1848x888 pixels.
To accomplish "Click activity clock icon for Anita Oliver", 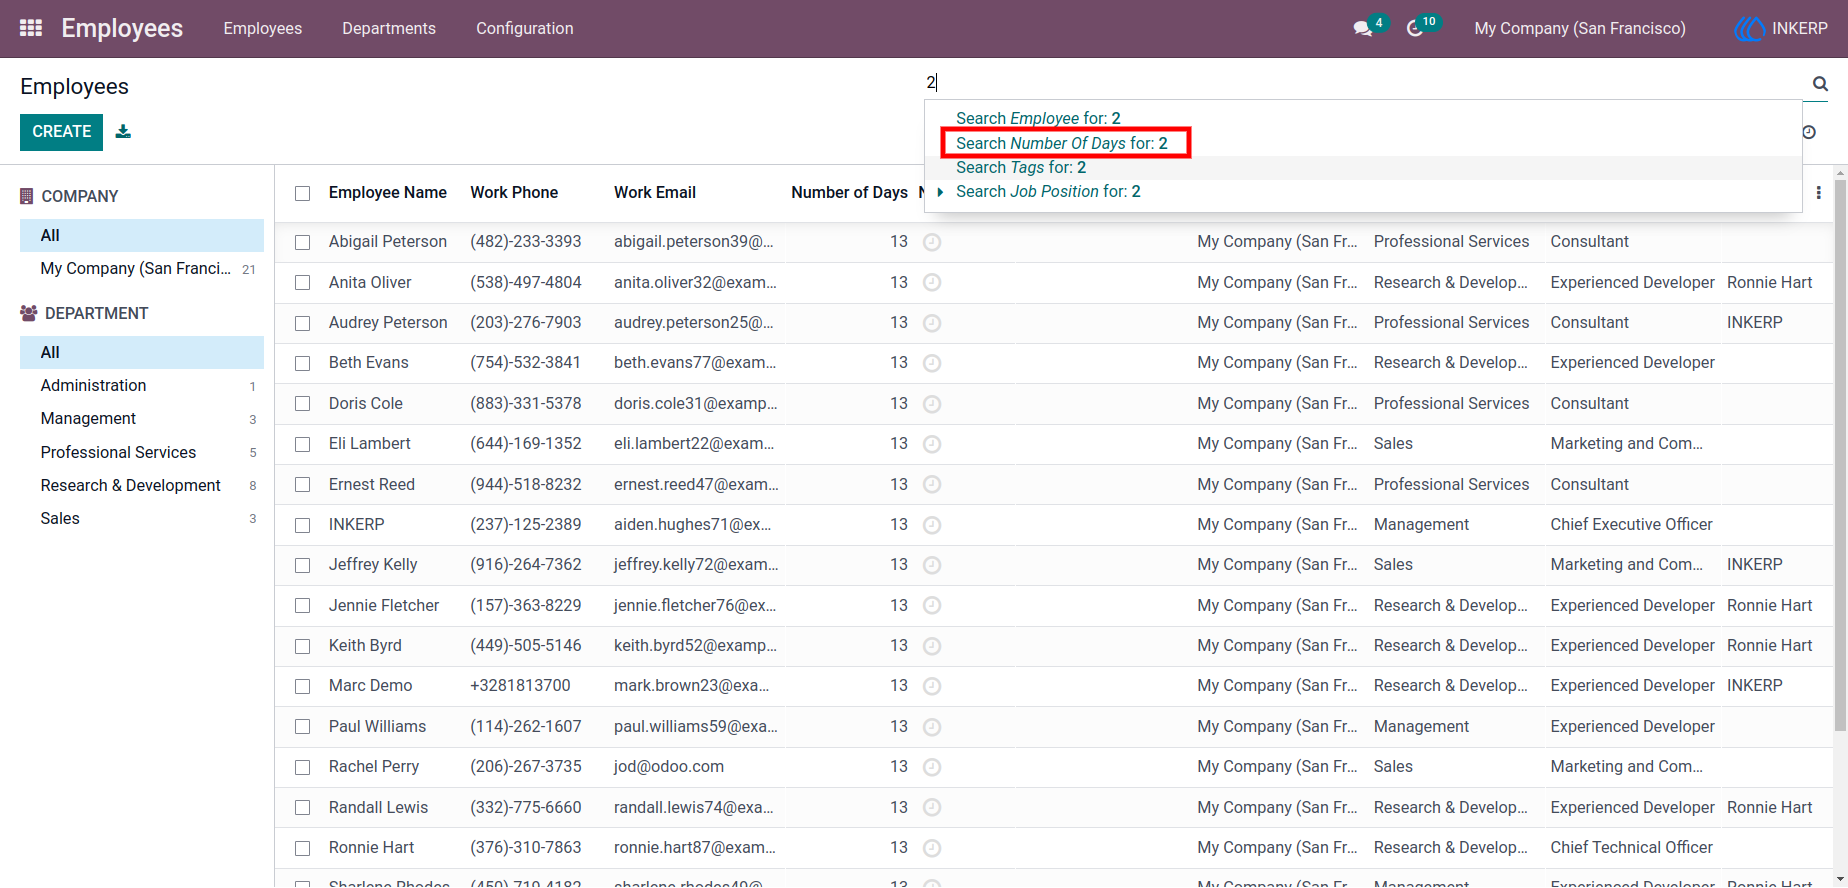I will coord(932,283).
